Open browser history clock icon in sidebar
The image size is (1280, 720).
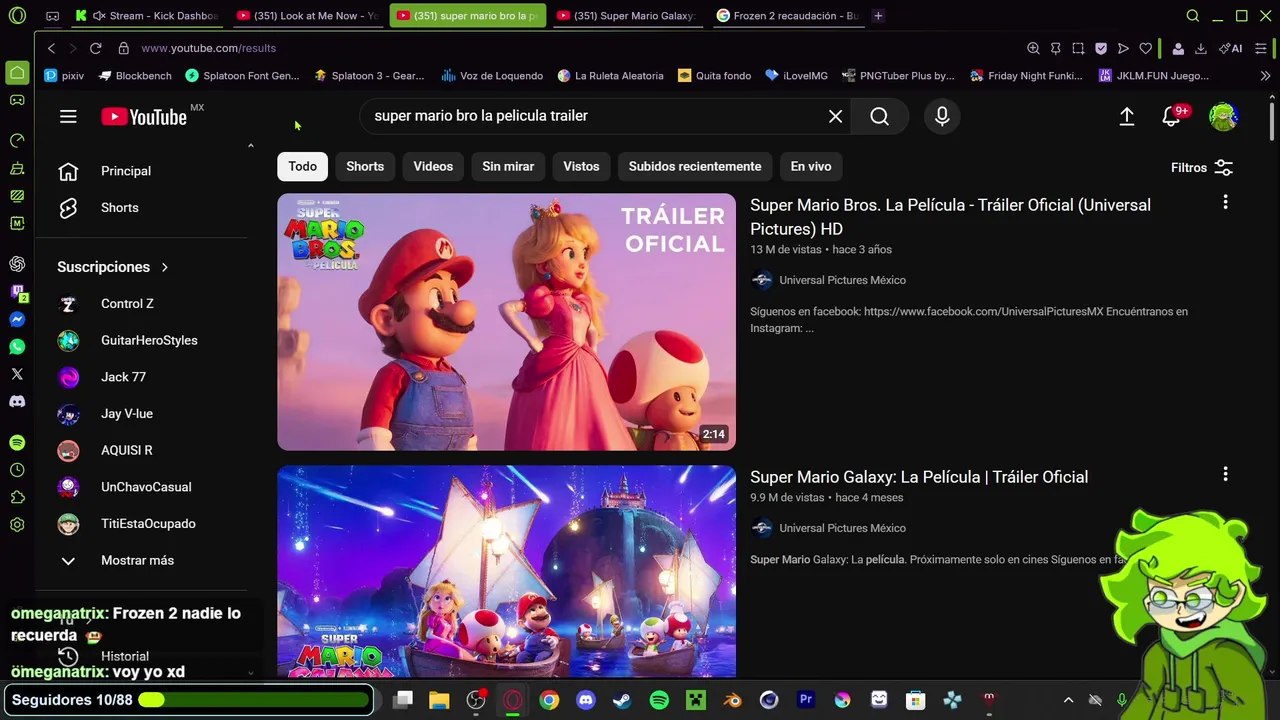pos(17,470)
